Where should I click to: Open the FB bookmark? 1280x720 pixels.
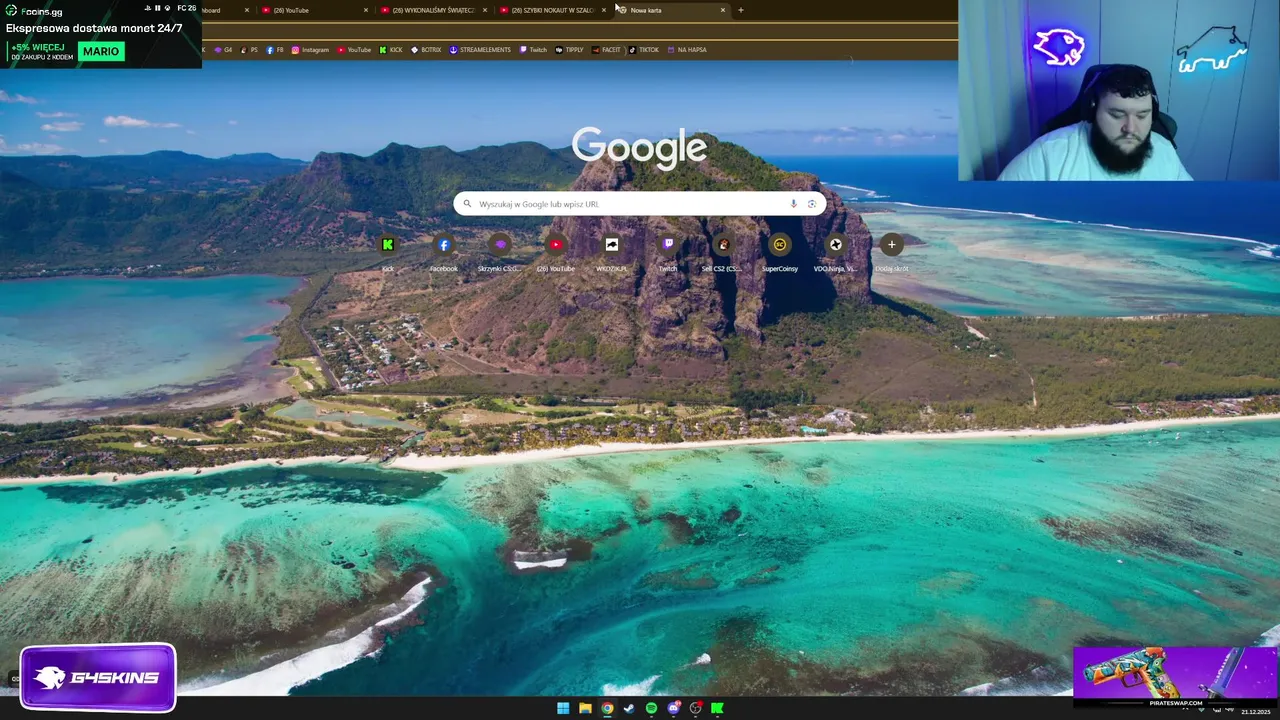[275, 50]
